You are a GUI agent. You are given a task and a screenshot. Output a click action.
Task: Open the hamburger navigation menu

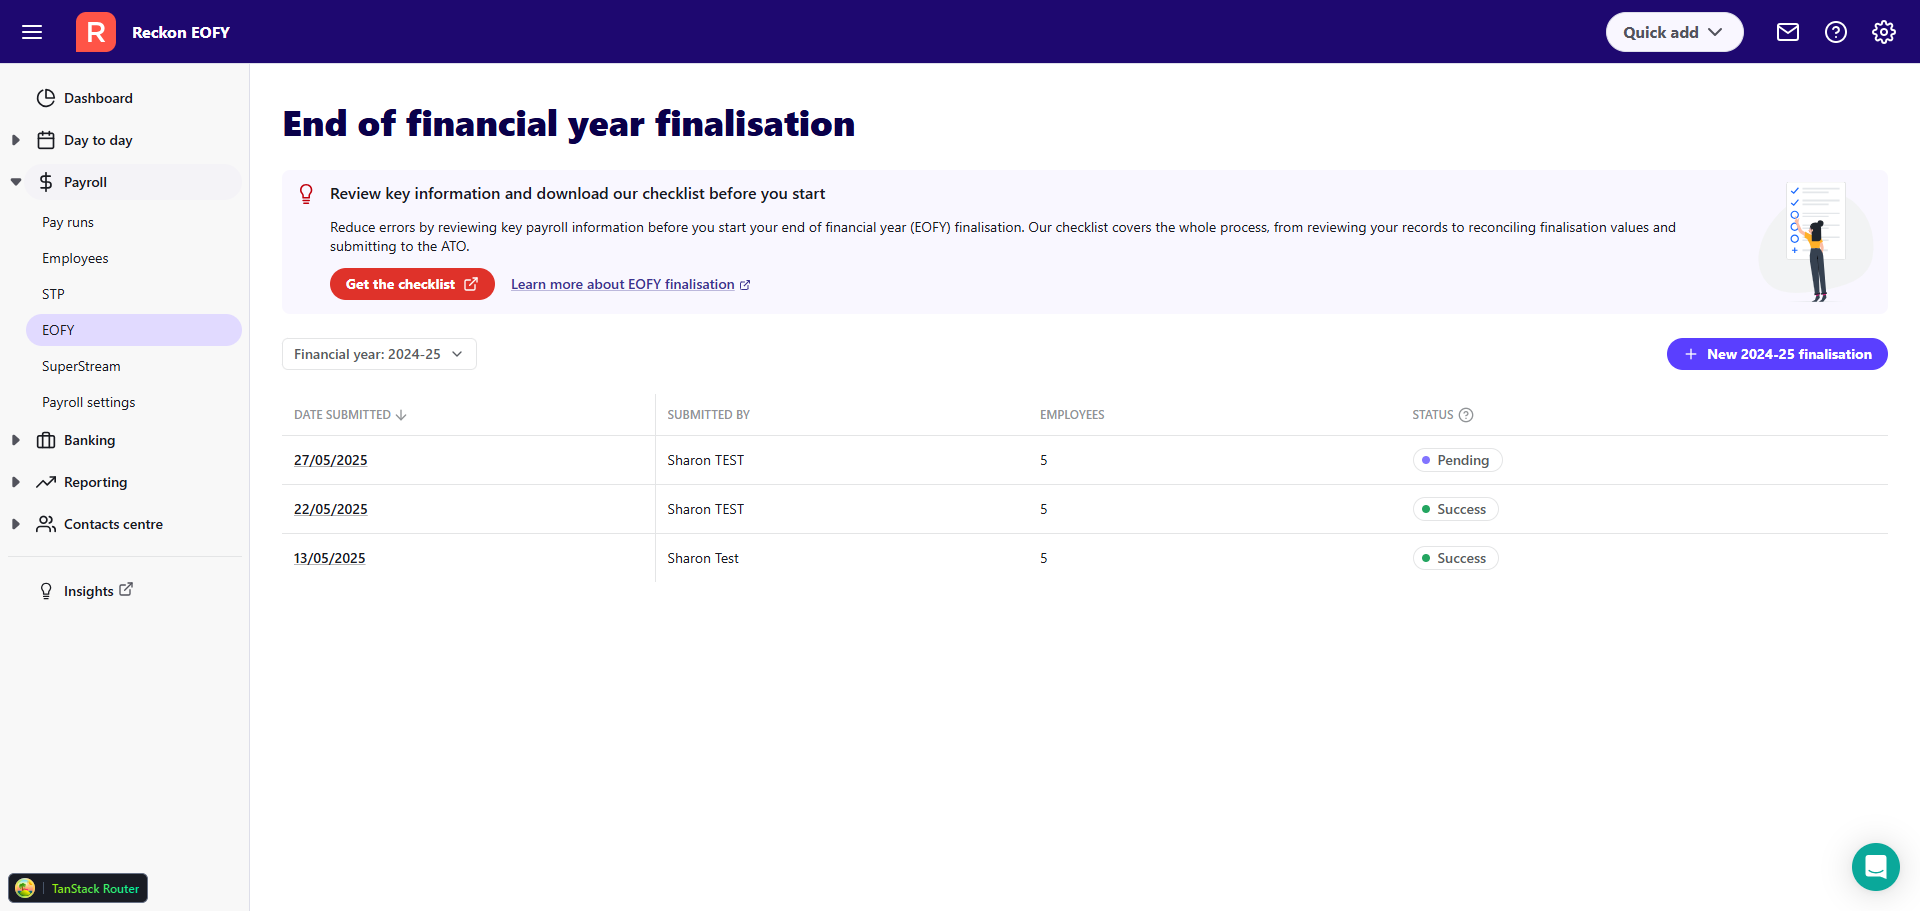pos(32,32)
